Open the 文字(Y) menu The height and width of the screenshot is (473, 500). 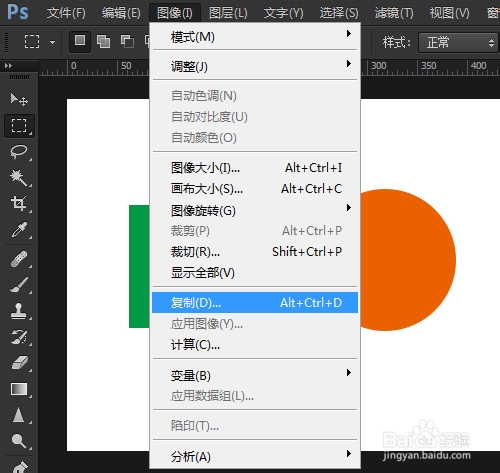(x=283, y=13)
